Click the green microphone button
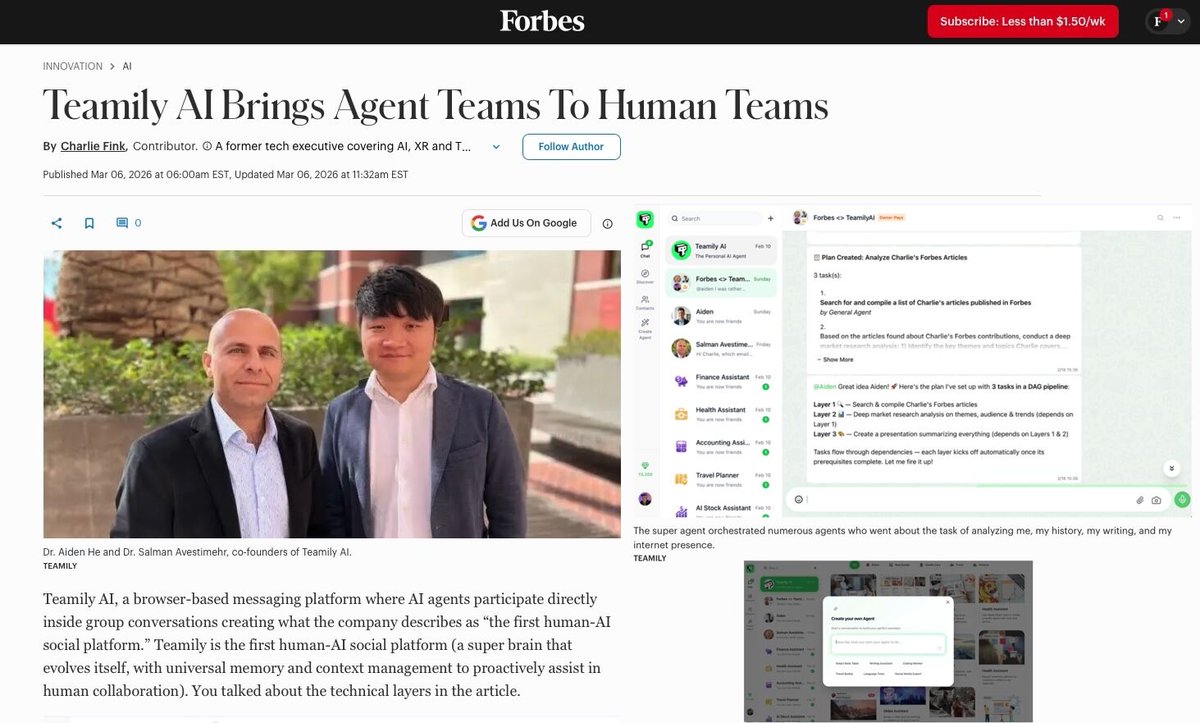This screenshot has width=1200, height=723. [x=1182, y=499]
